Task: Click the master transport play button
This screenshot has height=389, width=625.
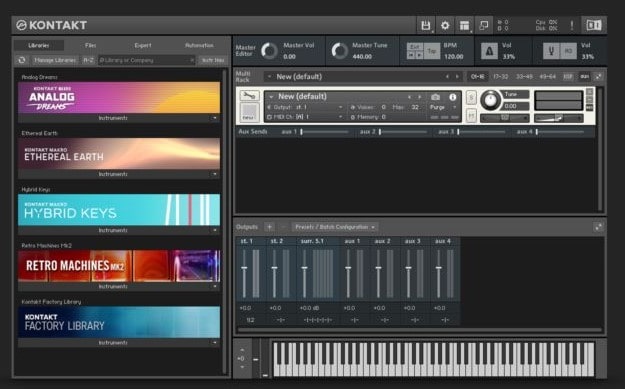Action: (419, 55)
